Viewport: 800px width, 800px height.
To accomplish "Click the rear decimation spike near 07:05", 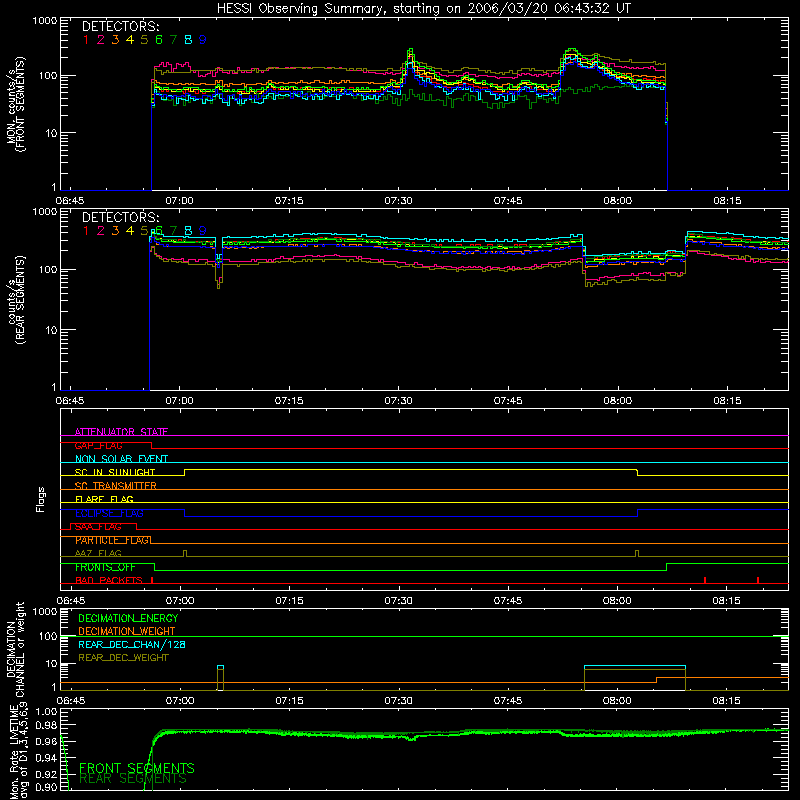I will click(220, 678).
